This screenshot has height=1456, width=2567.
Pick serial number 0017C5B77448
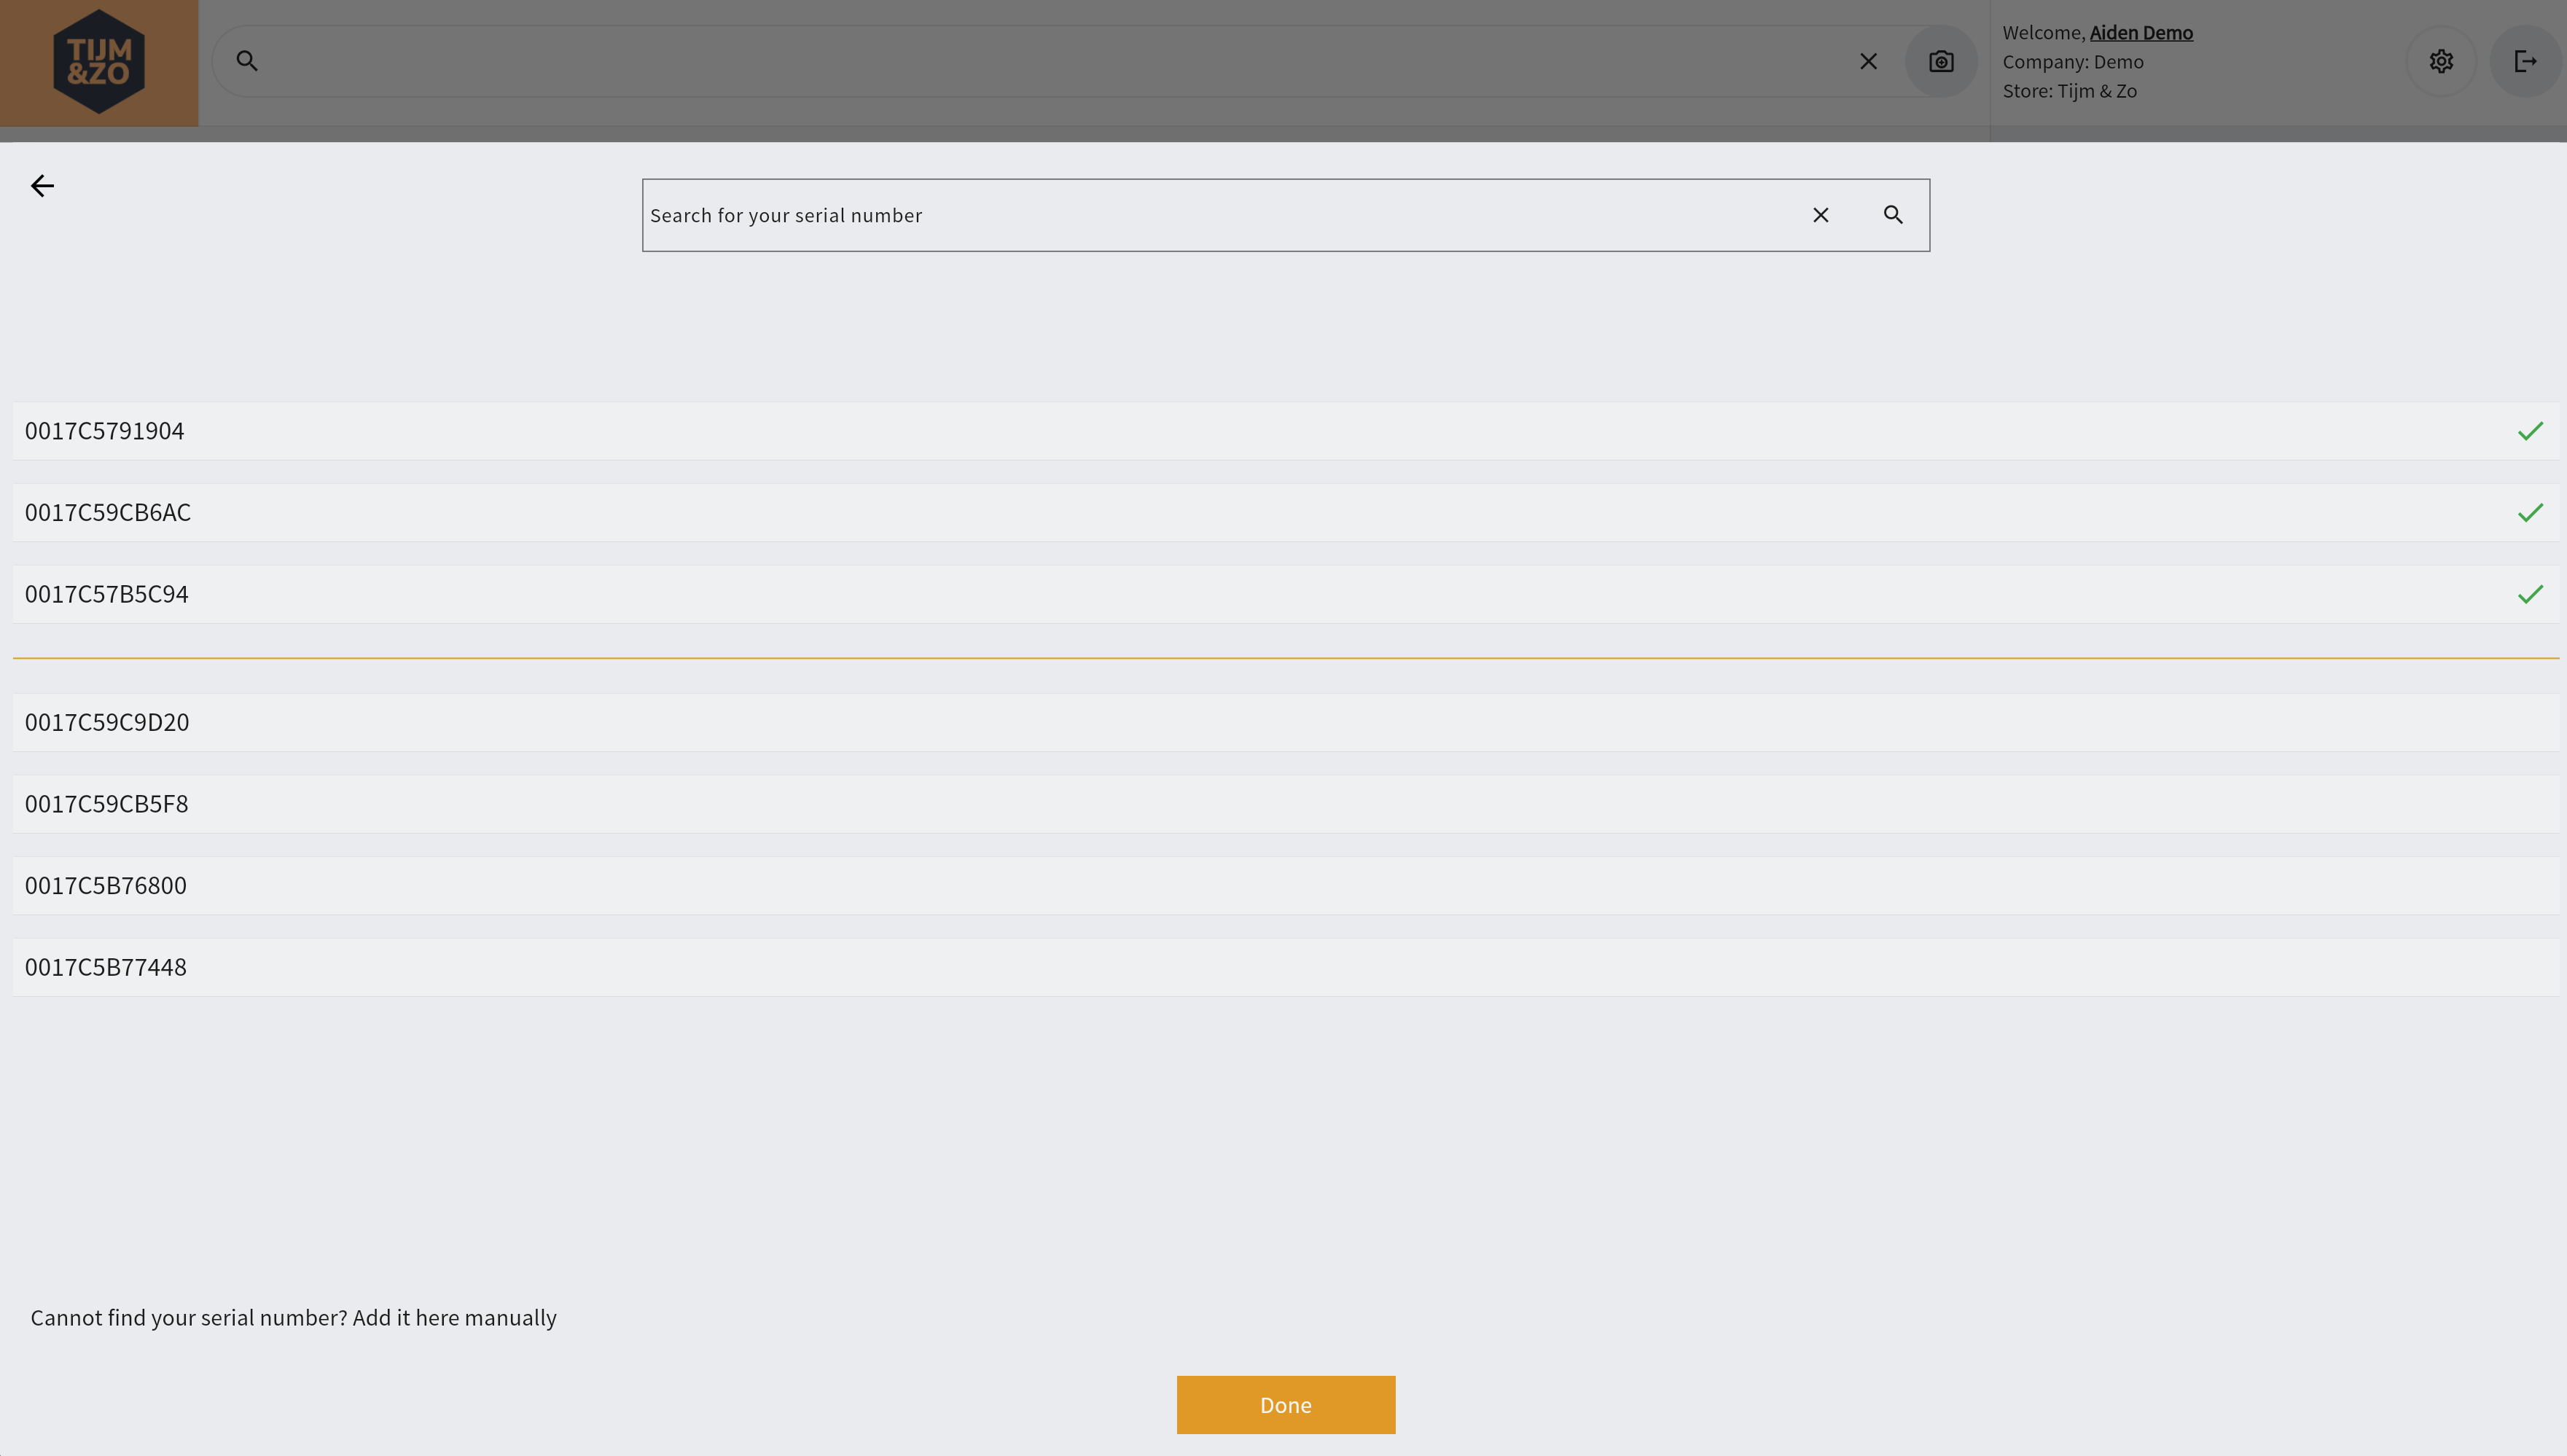106,967
